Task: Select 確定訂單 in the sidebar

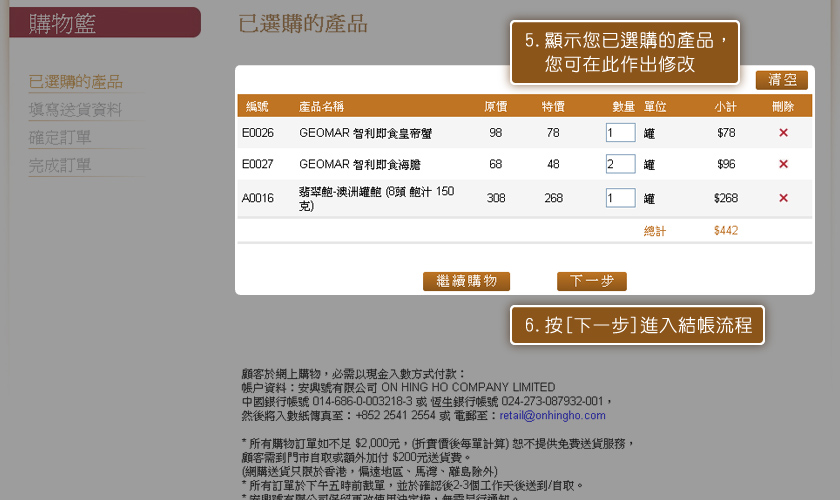Action: (x=60, y=138)
